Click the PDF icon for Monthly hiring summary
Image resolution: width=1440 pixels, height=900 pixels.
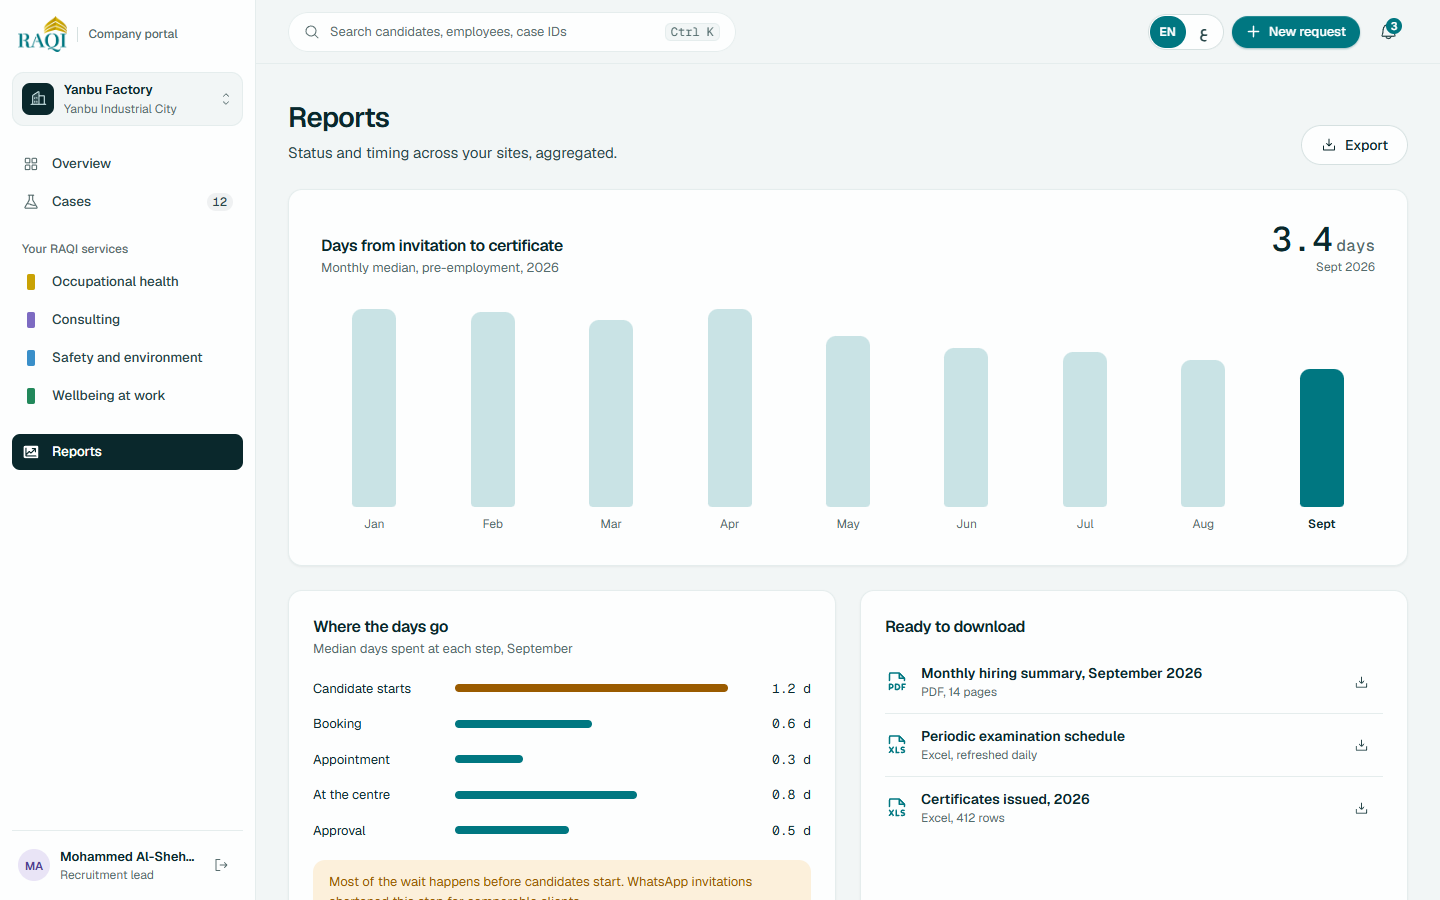tap(897, 682)
